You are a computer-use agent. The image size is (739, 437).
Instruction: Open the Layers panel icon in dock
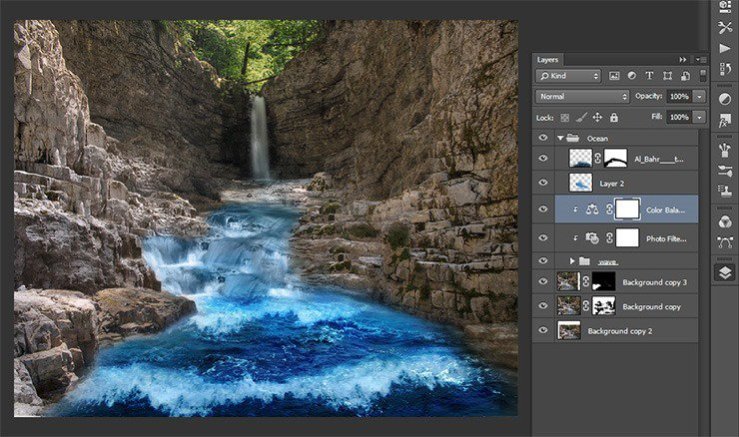click(725, 271)
